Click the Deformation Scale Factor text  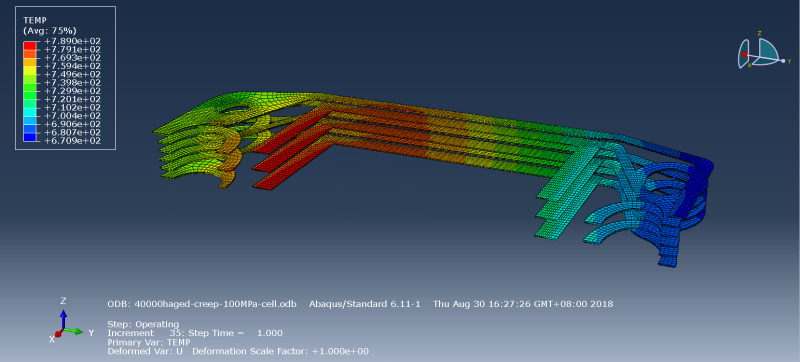coord(281,351)
